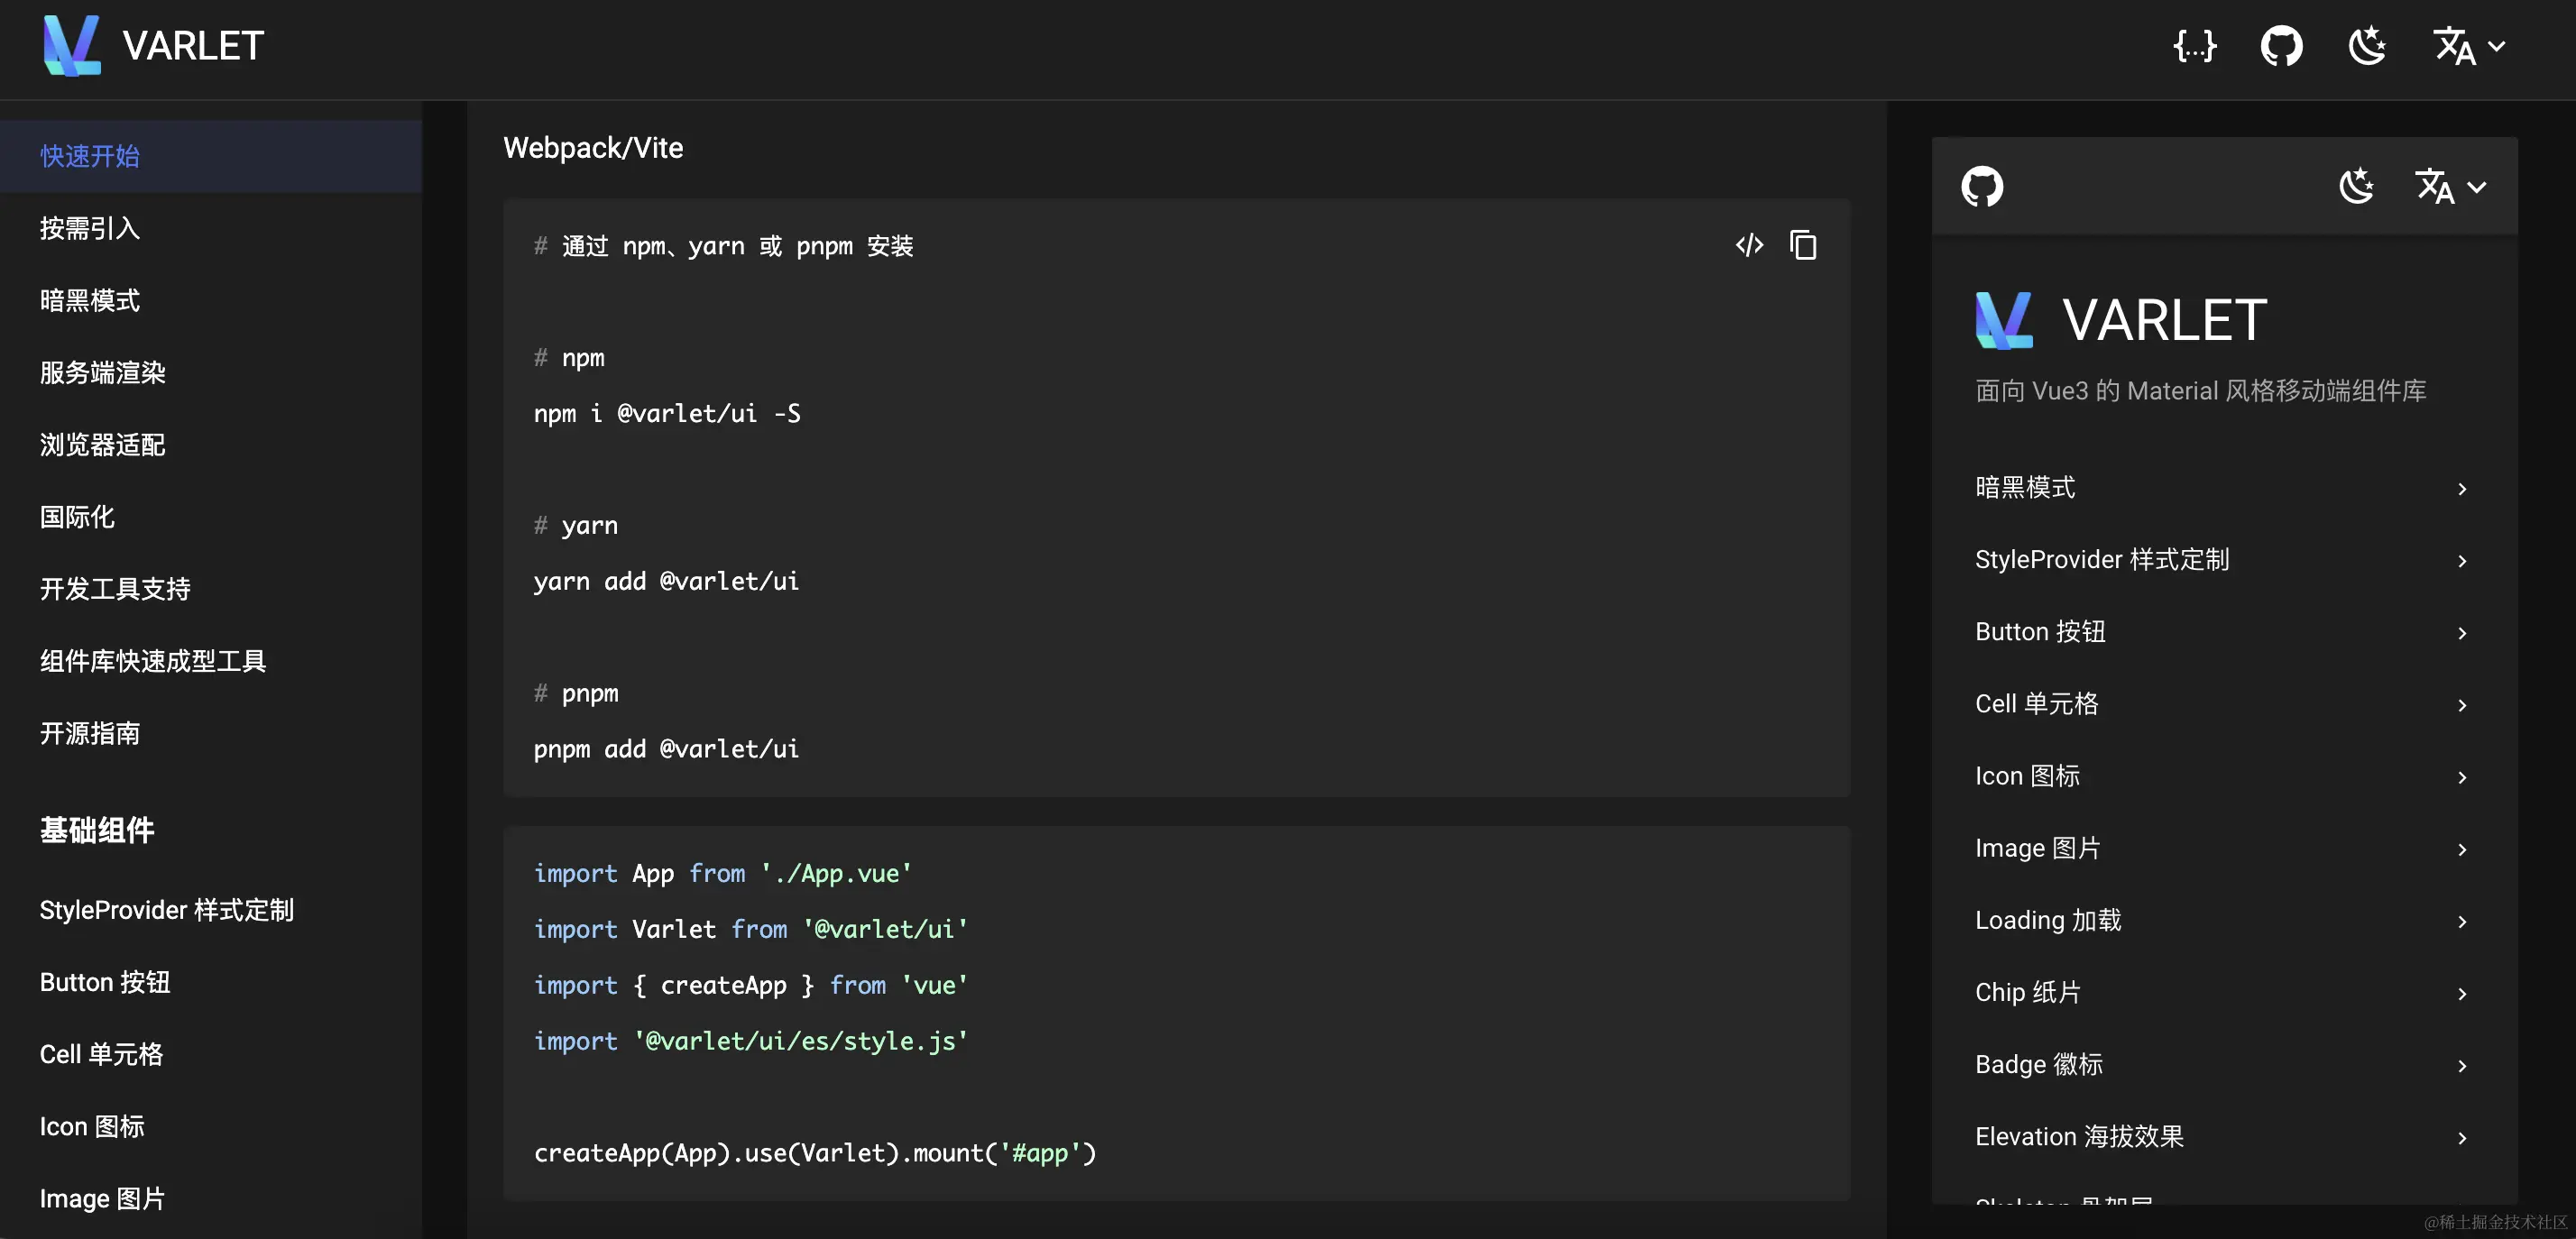2576x1239 pixels.
Task: Select 按需引入 in left sidebar
Action: (x=90, y=229)
